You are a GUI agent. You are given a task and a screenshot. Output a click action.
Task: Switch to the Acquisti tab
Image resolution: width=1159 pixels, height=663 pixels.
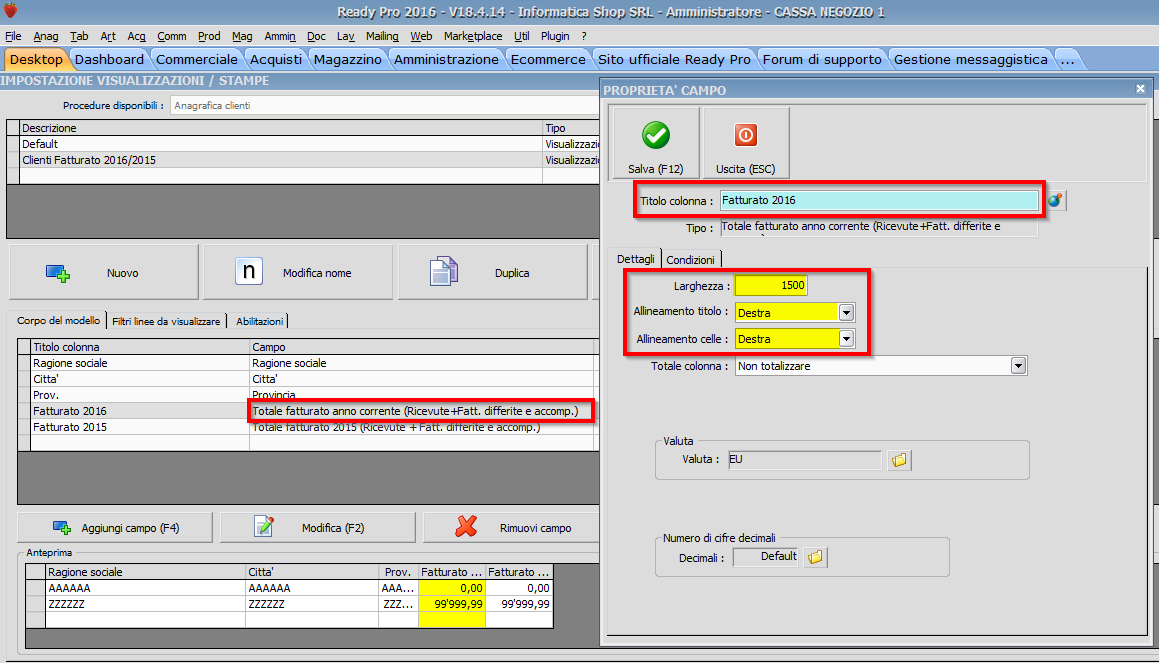tap(276, 59)
